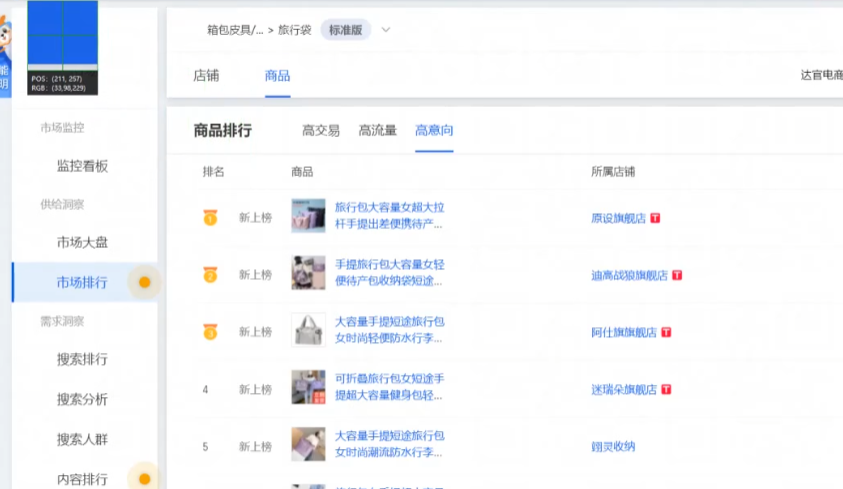
Task: Click the product thumbnail for rank 3 gray bag
Action: (x=308, y=330)
